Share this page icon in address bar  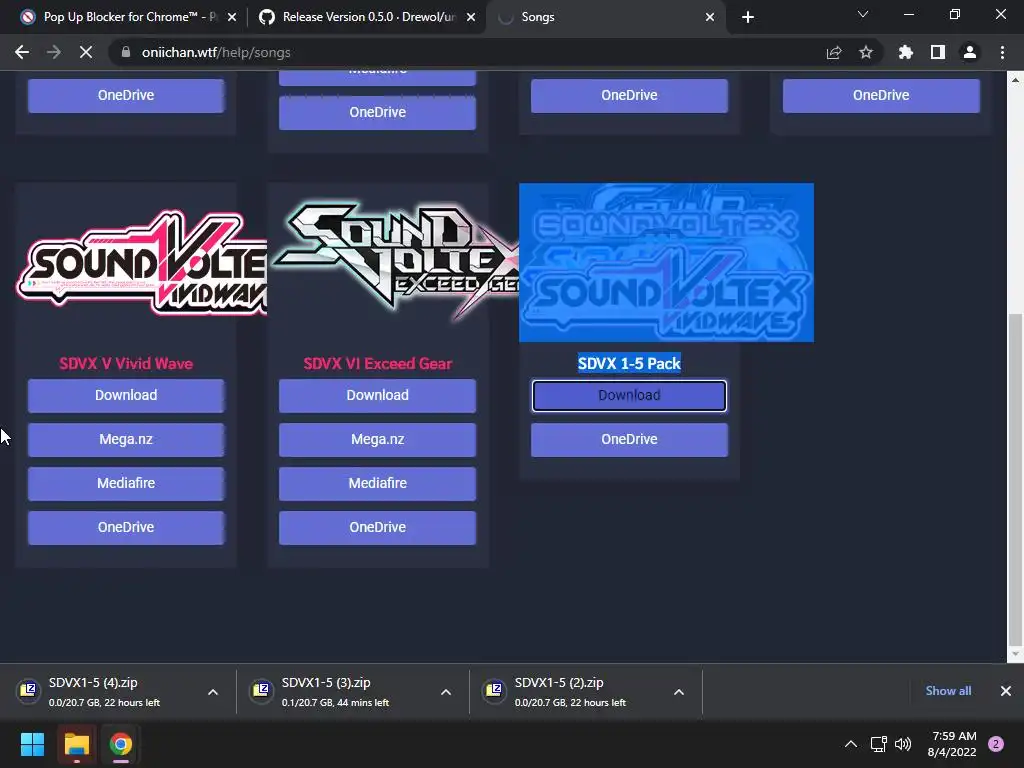click(834, 52)
